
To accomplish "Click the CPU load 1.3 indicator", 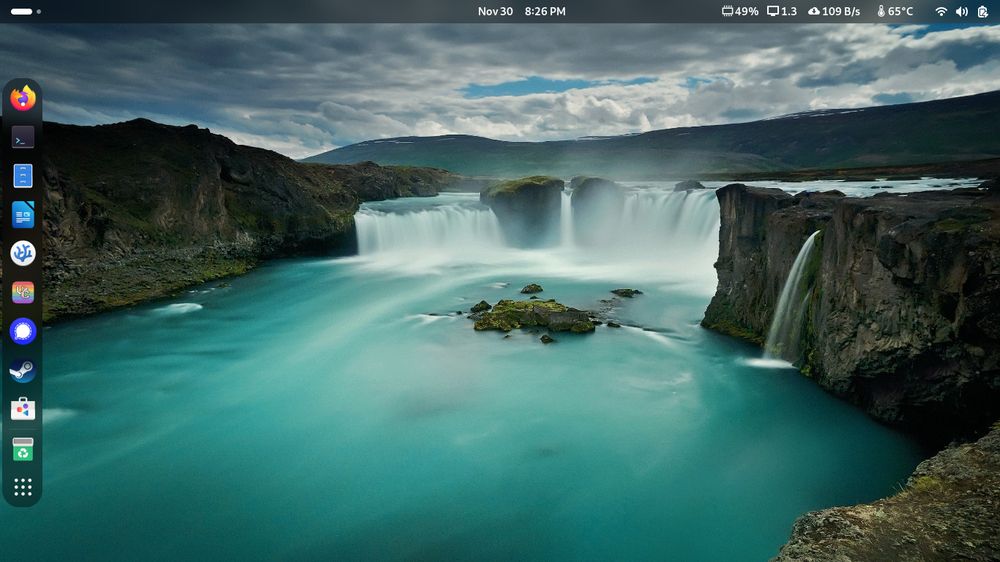I will [782, 11].
